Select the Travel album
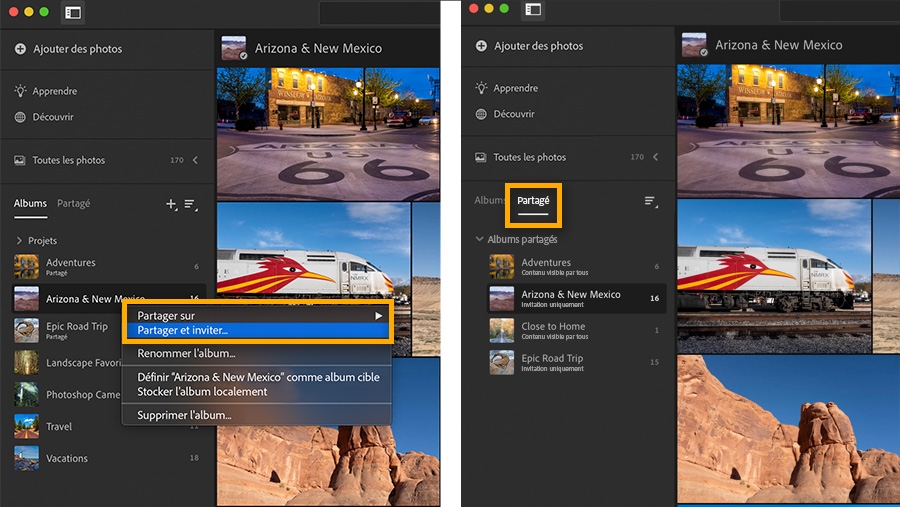This screenshot has width=900, height=507. pos(107,426)
